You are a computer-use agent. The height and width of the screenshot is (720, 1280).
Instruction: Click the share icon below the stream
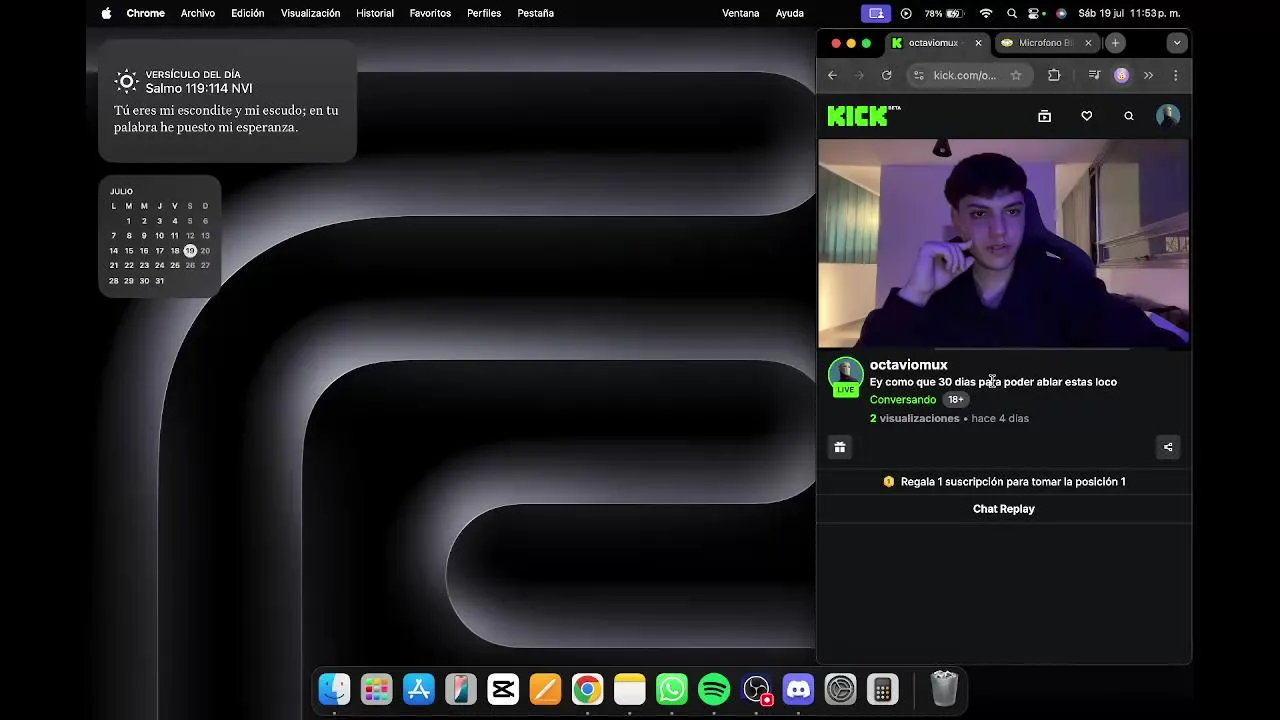(1167, 447)
